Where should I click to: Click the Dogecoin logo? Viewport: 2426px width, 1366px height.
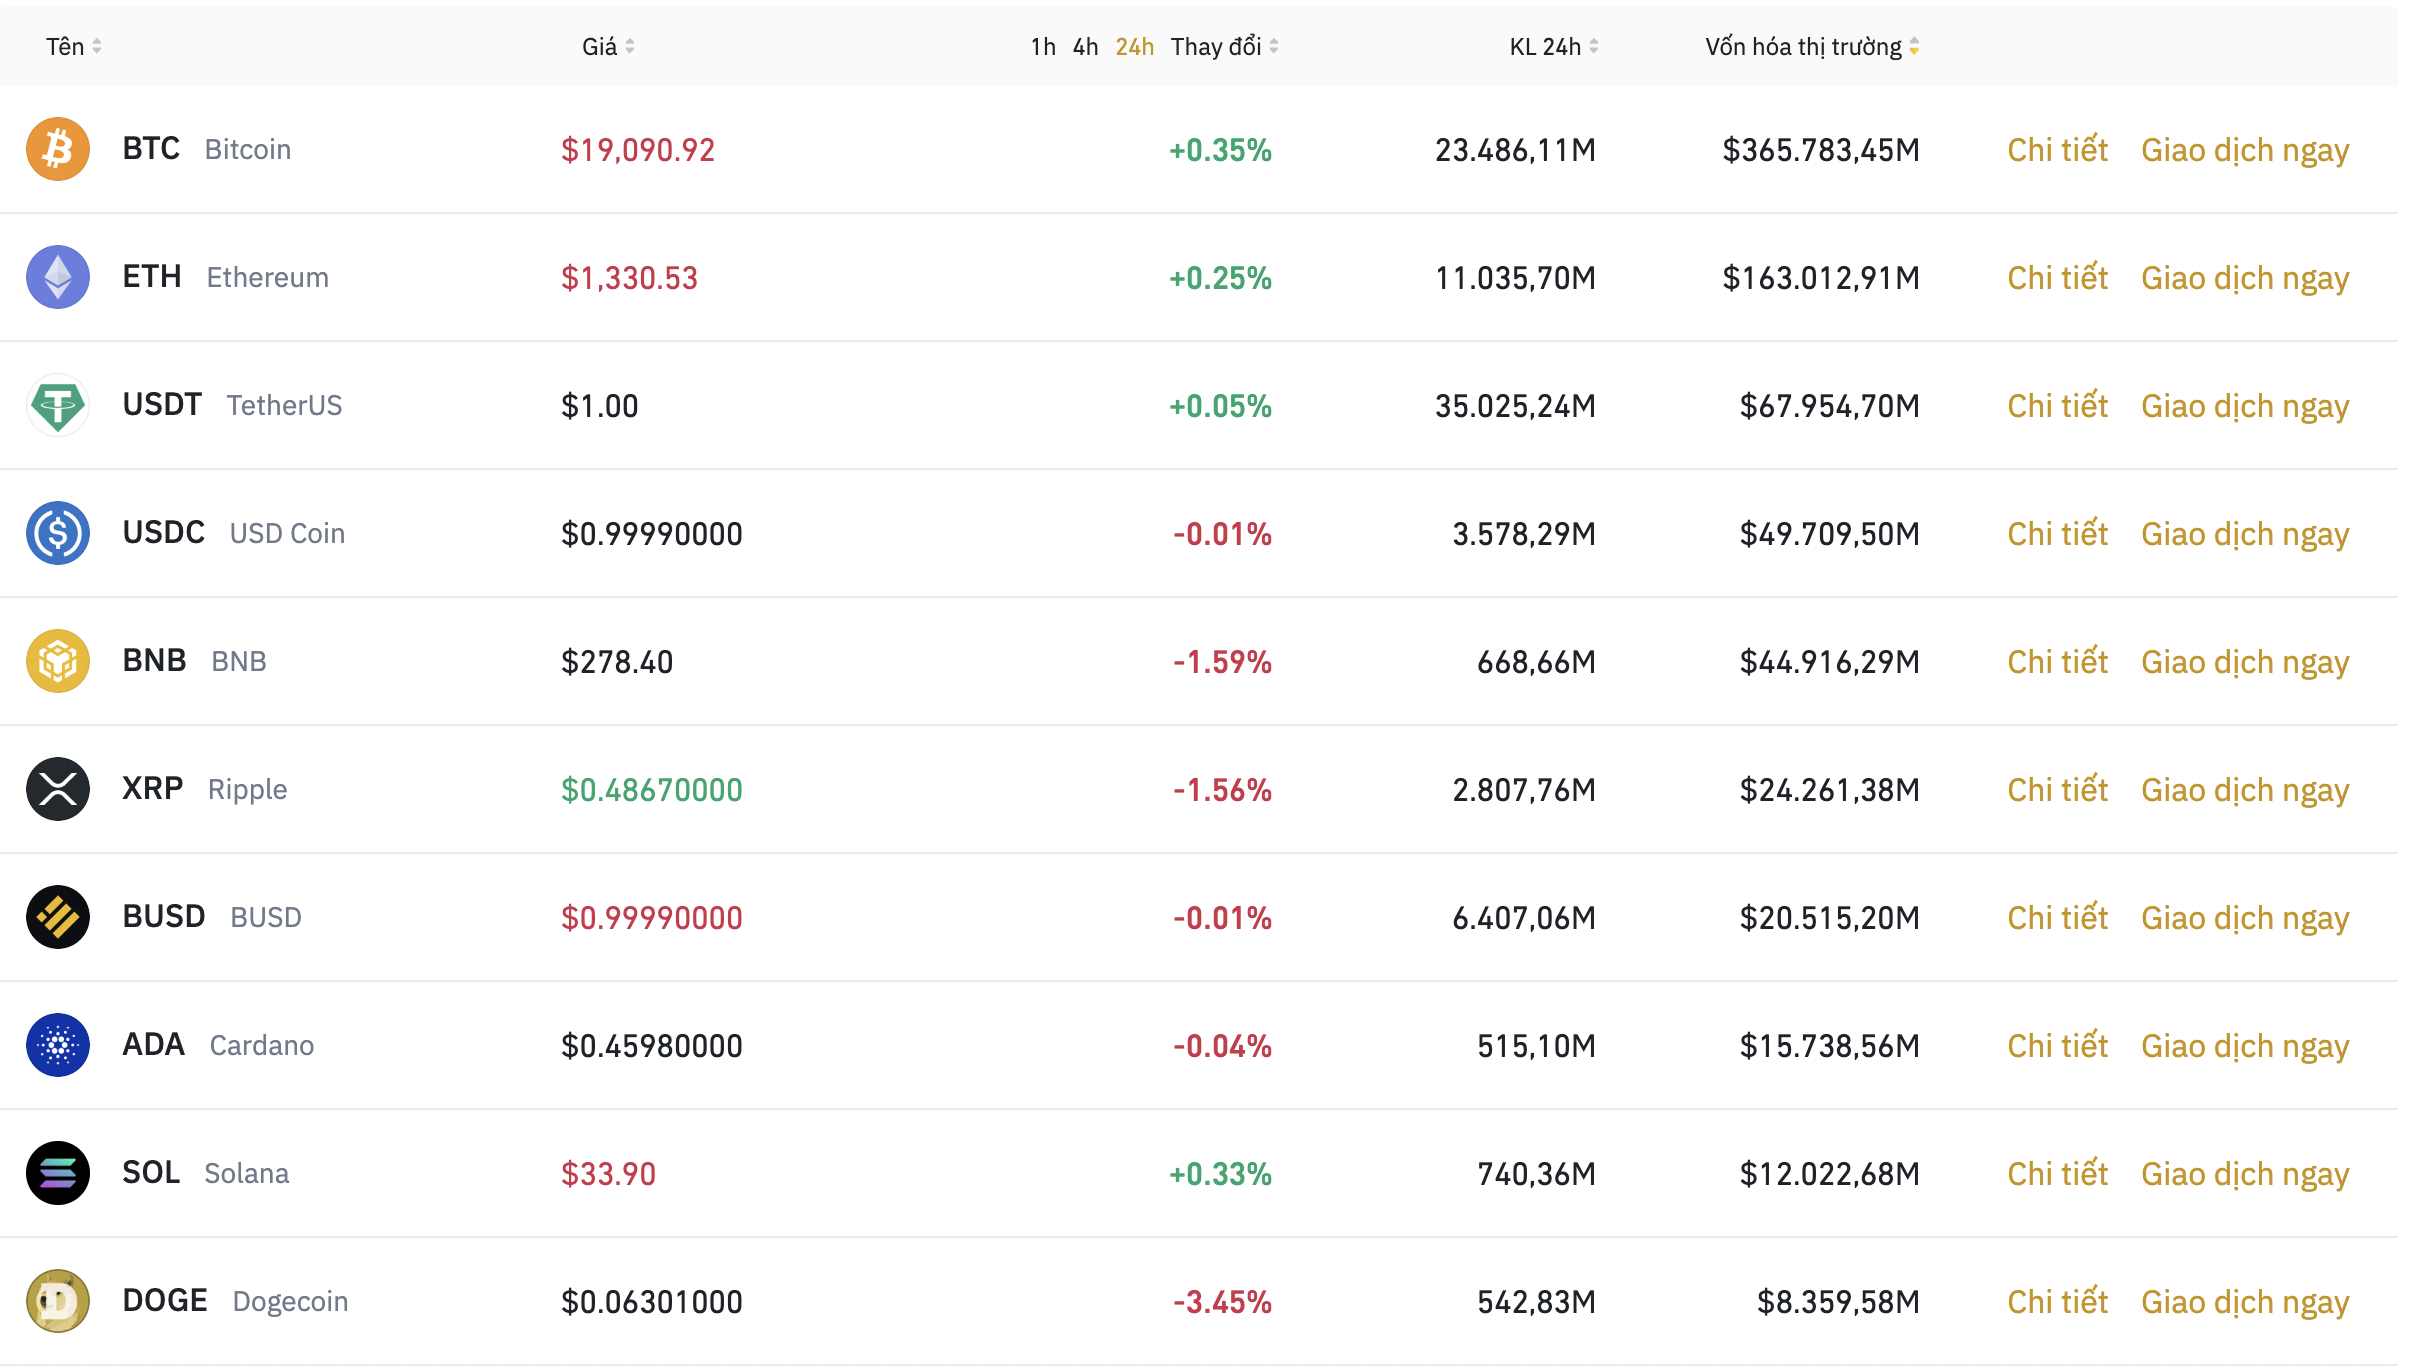click(58, 1301)
